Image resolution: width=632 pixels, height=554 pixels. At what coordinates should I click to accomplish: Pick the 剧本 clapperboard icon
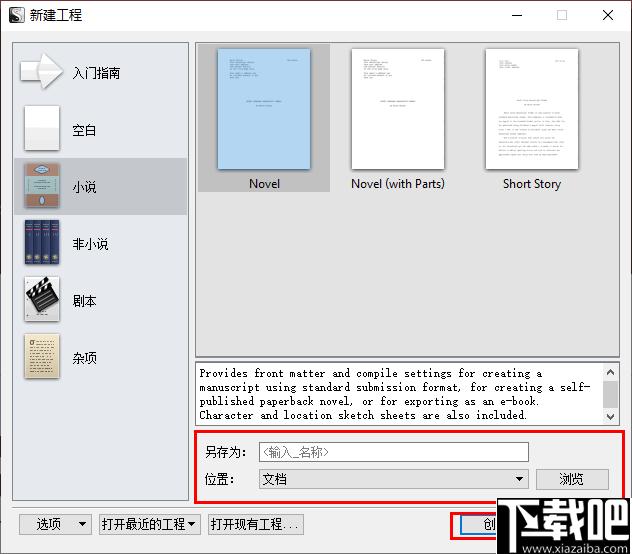(x=42, y=299)
